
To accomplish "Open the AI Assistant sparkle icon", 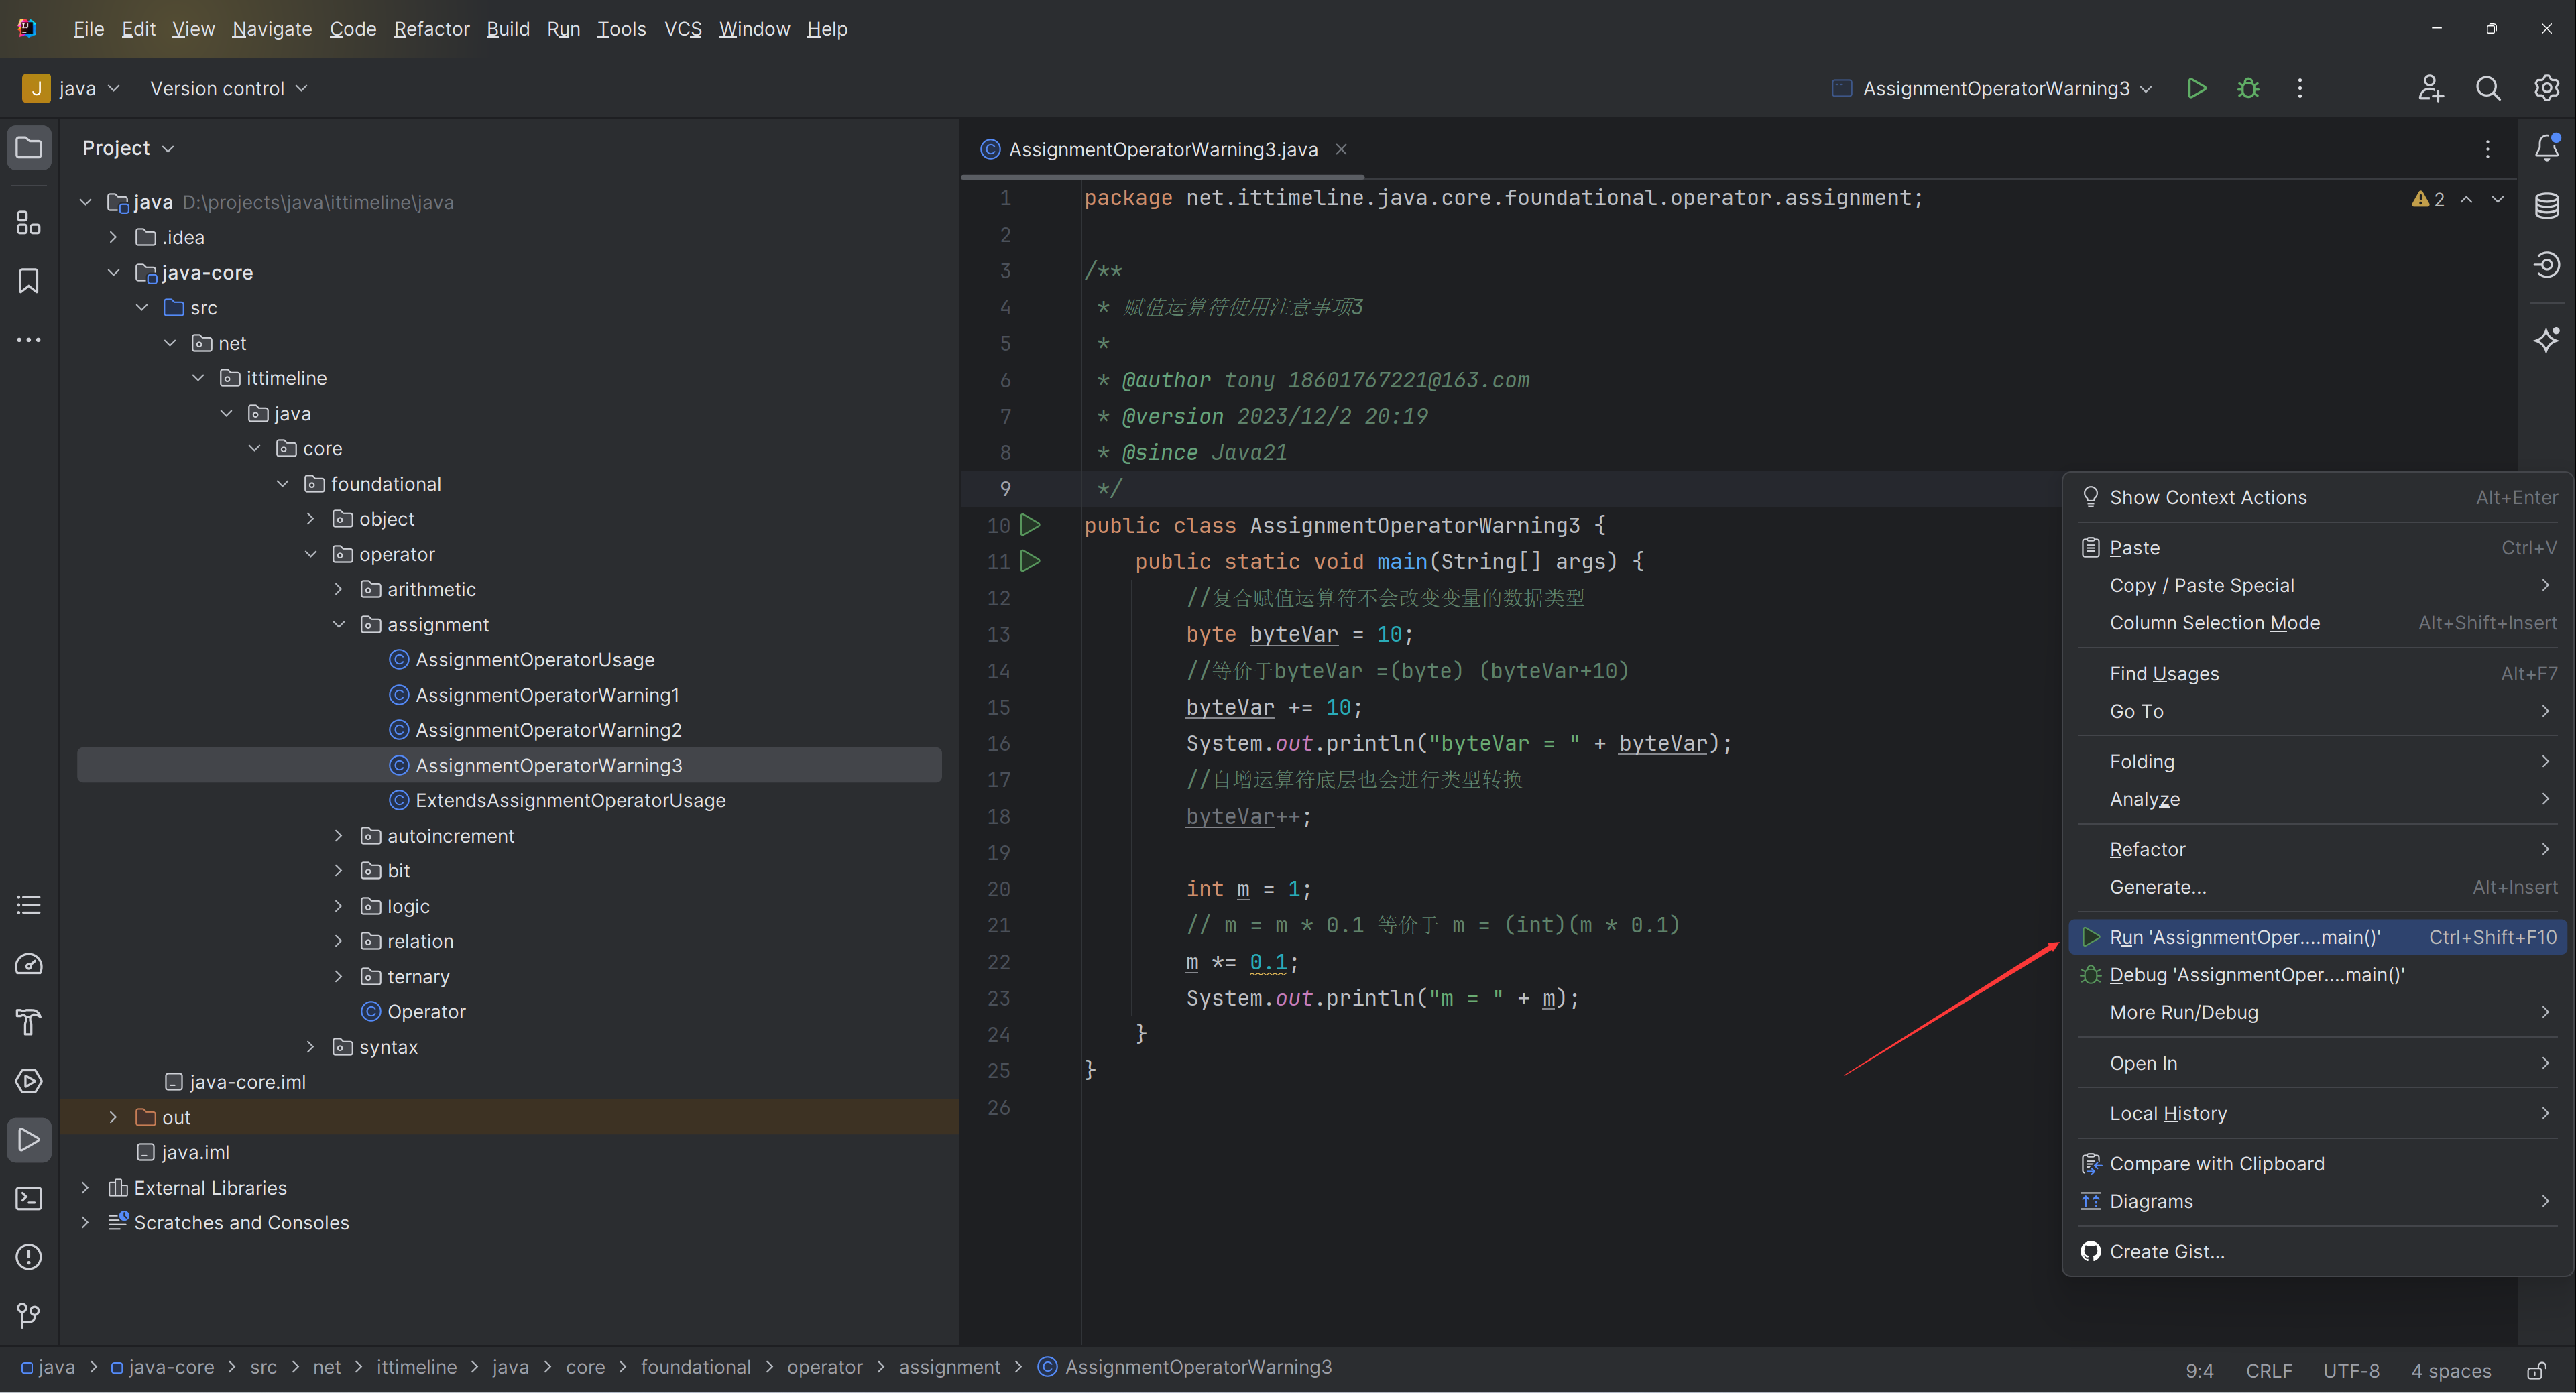I will coord(2547,340).
